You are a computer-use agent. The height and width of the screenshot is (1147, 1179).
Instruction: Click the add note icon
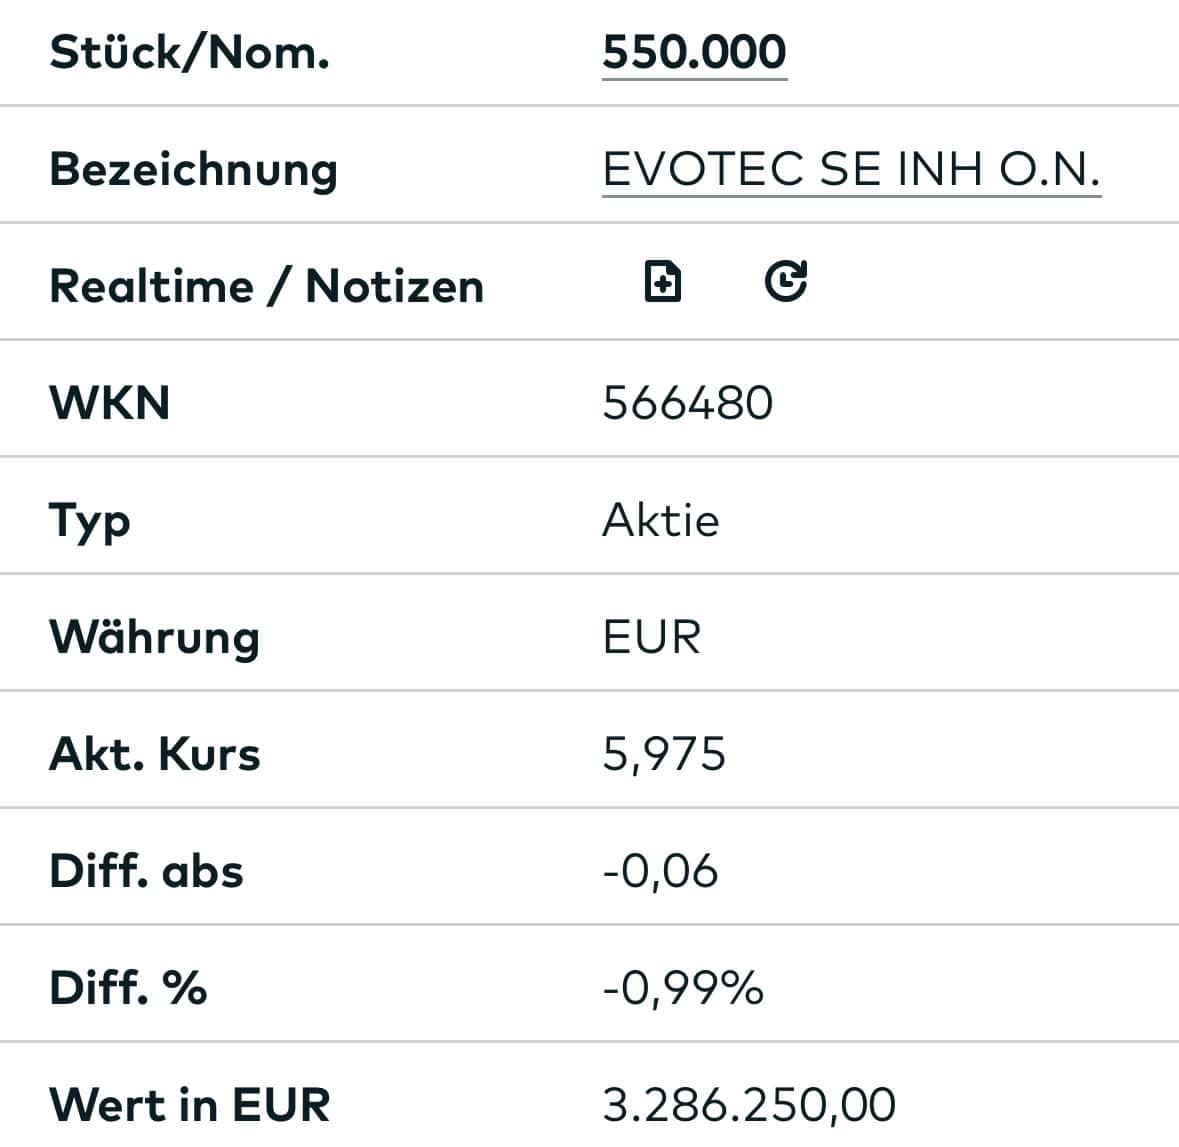tap(662, 282)
